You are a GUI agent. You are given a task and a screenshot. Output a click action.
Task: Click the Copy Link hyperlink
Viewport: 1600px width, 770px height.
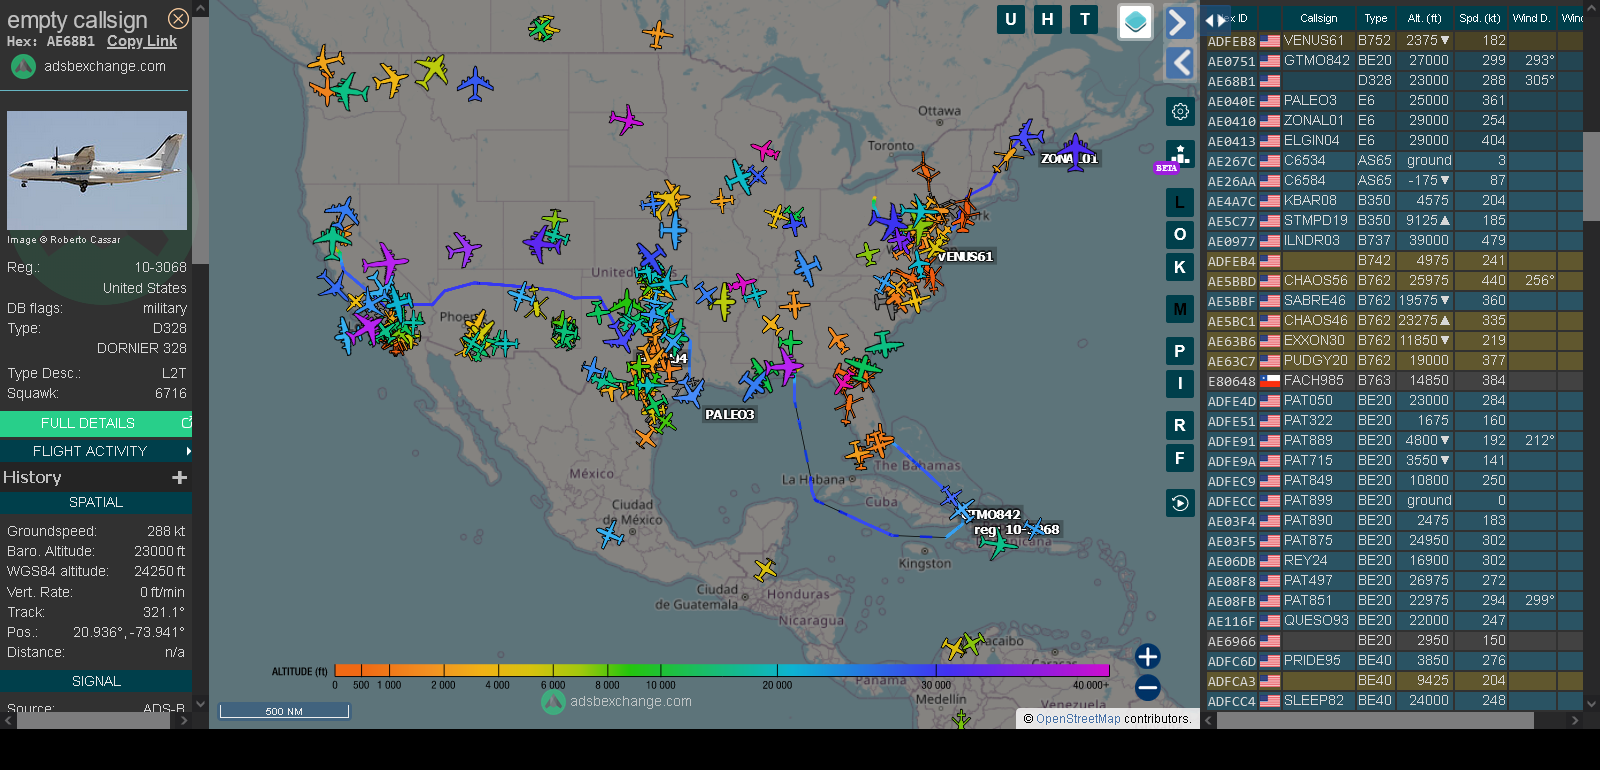click(x=142, y=41)
